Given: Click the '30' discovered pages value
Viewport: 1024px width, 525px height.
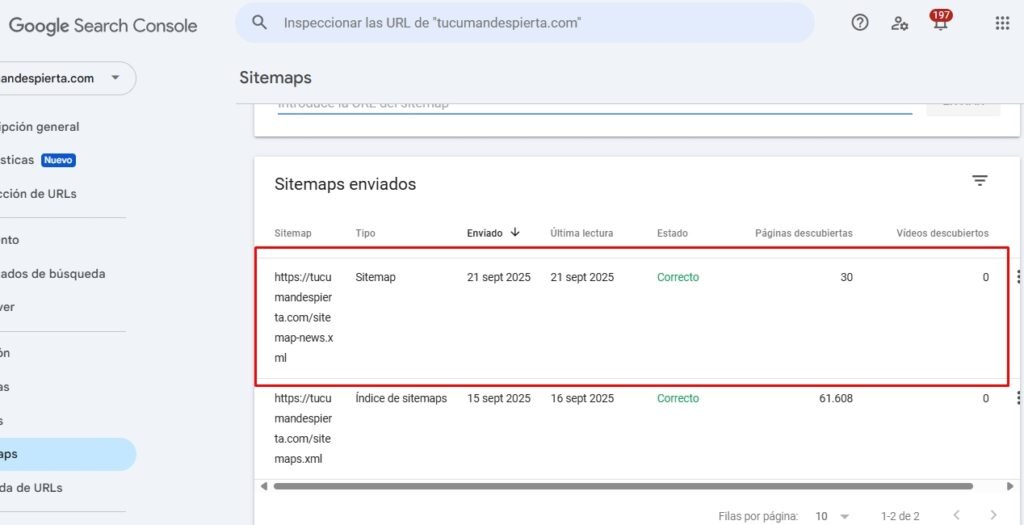Looking at the screenshot, I should (x=846, y=278).
